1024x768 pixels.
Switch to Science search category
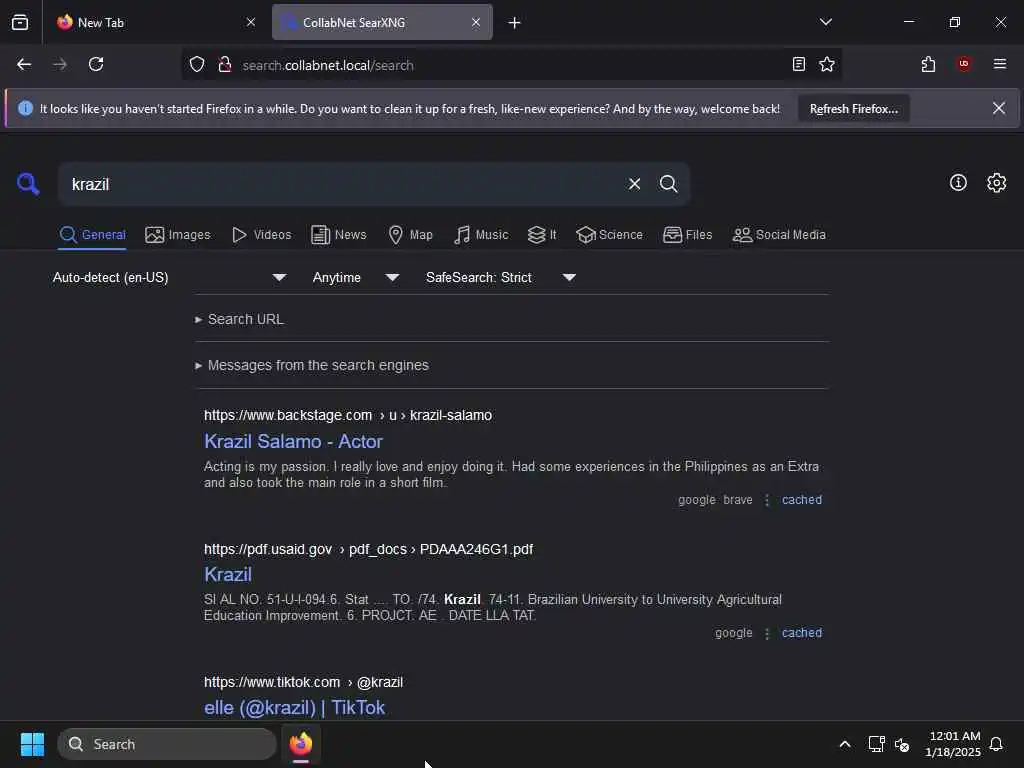[x=609, y=234]
